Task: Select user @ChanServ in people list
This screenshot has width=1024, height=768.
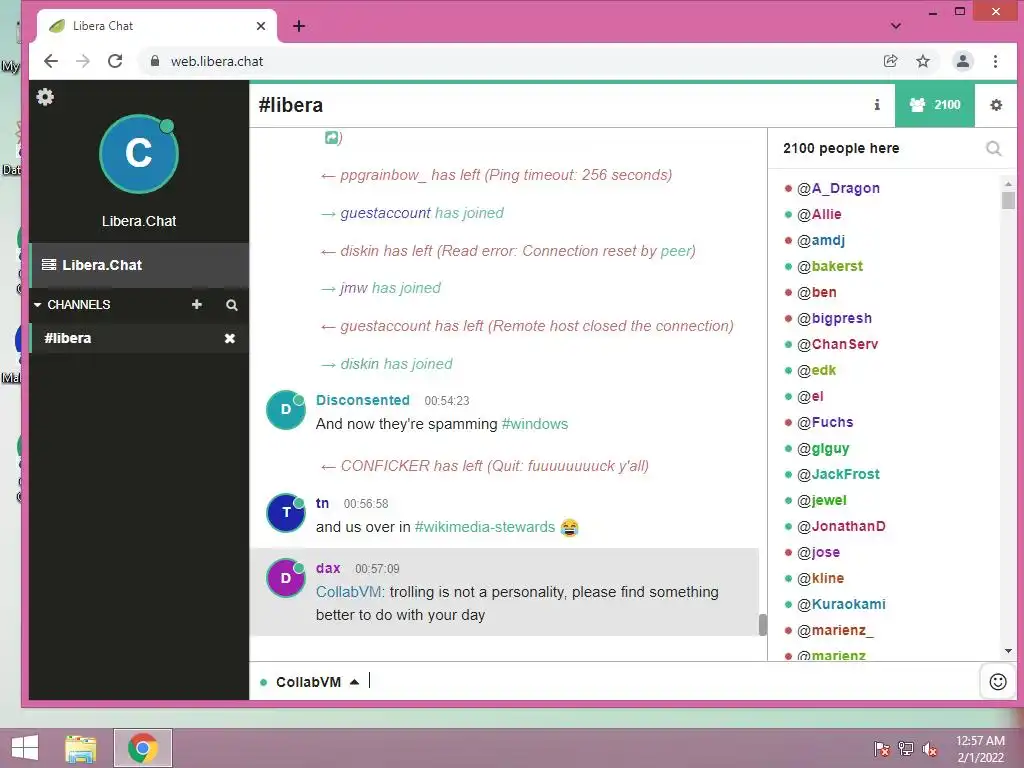Action: point(837,344)
